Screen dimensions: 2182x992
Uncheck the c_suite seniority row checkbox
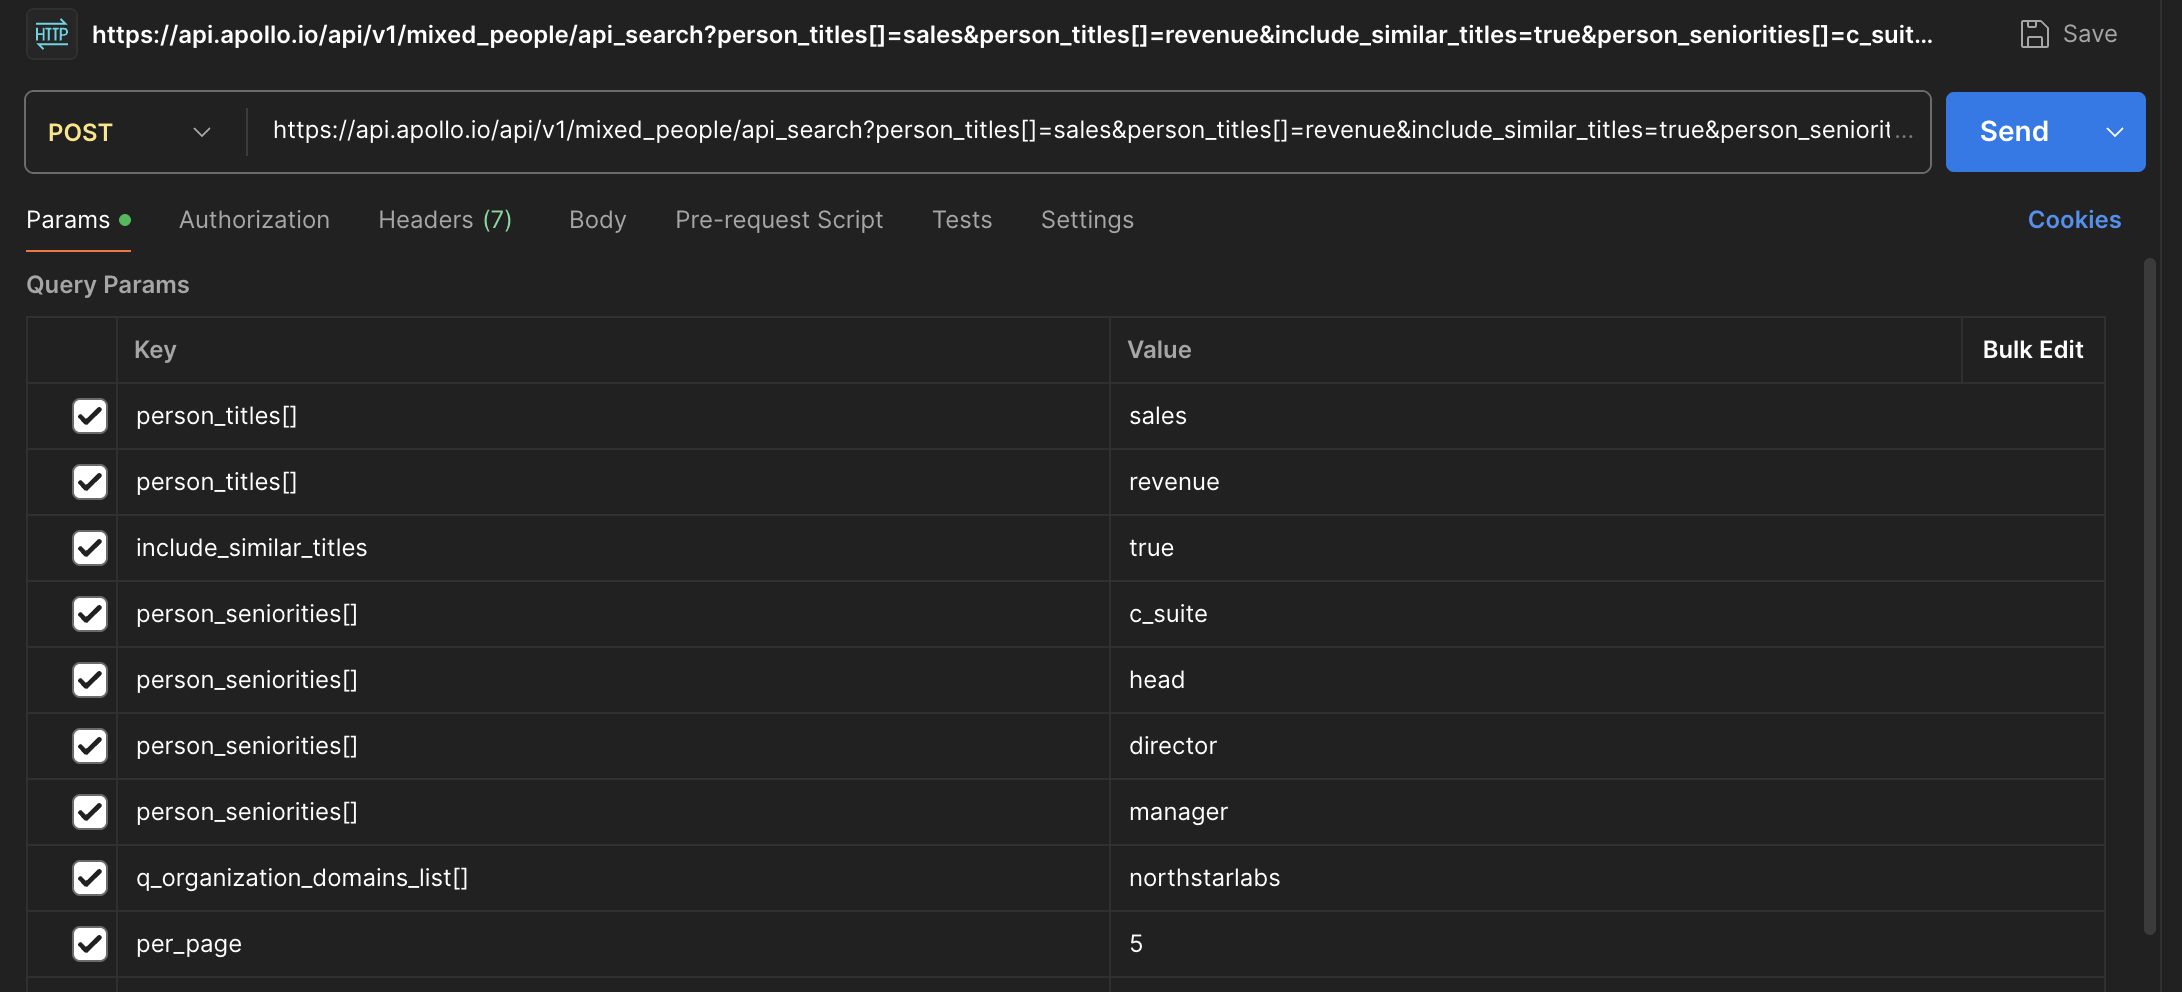90,614
